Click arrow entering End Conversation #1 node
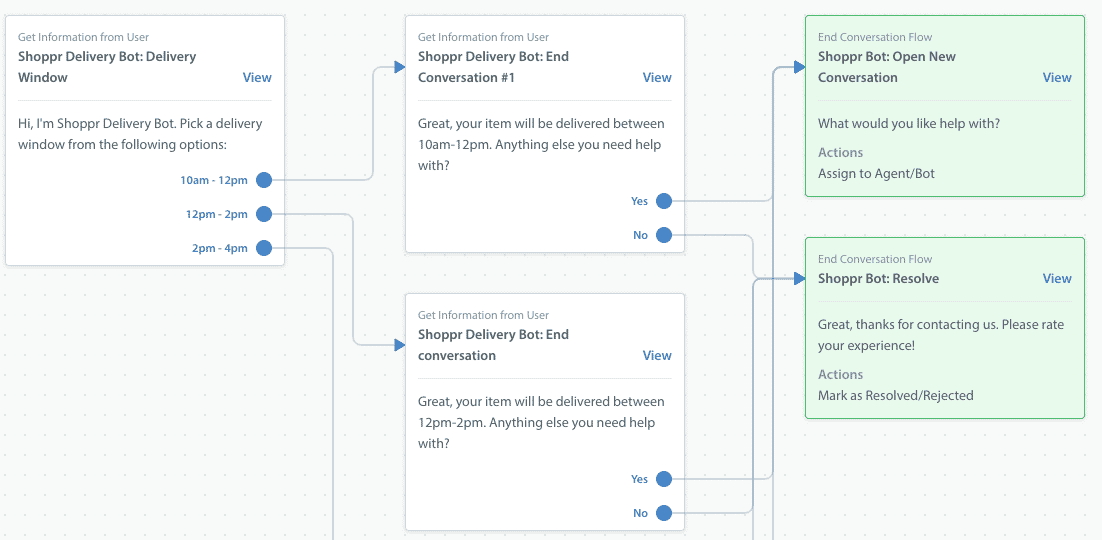The height and width of the screenshot is (540, 1102). click(399, 67)
